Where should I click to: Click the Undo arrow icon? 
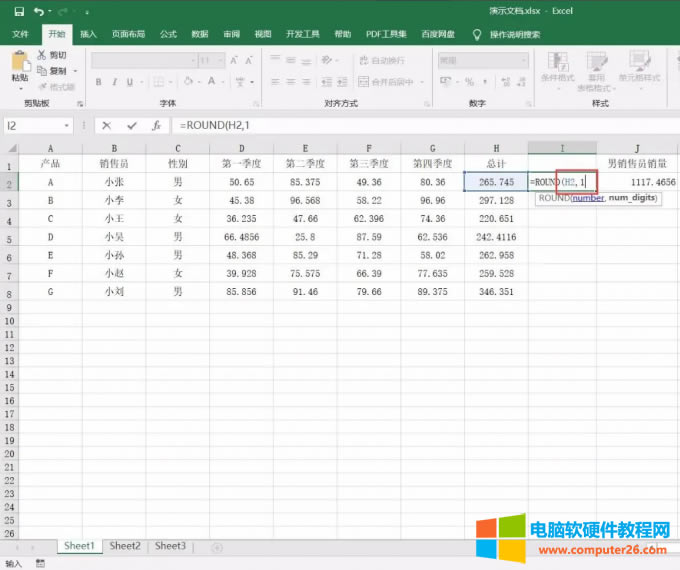click(38, 11)
